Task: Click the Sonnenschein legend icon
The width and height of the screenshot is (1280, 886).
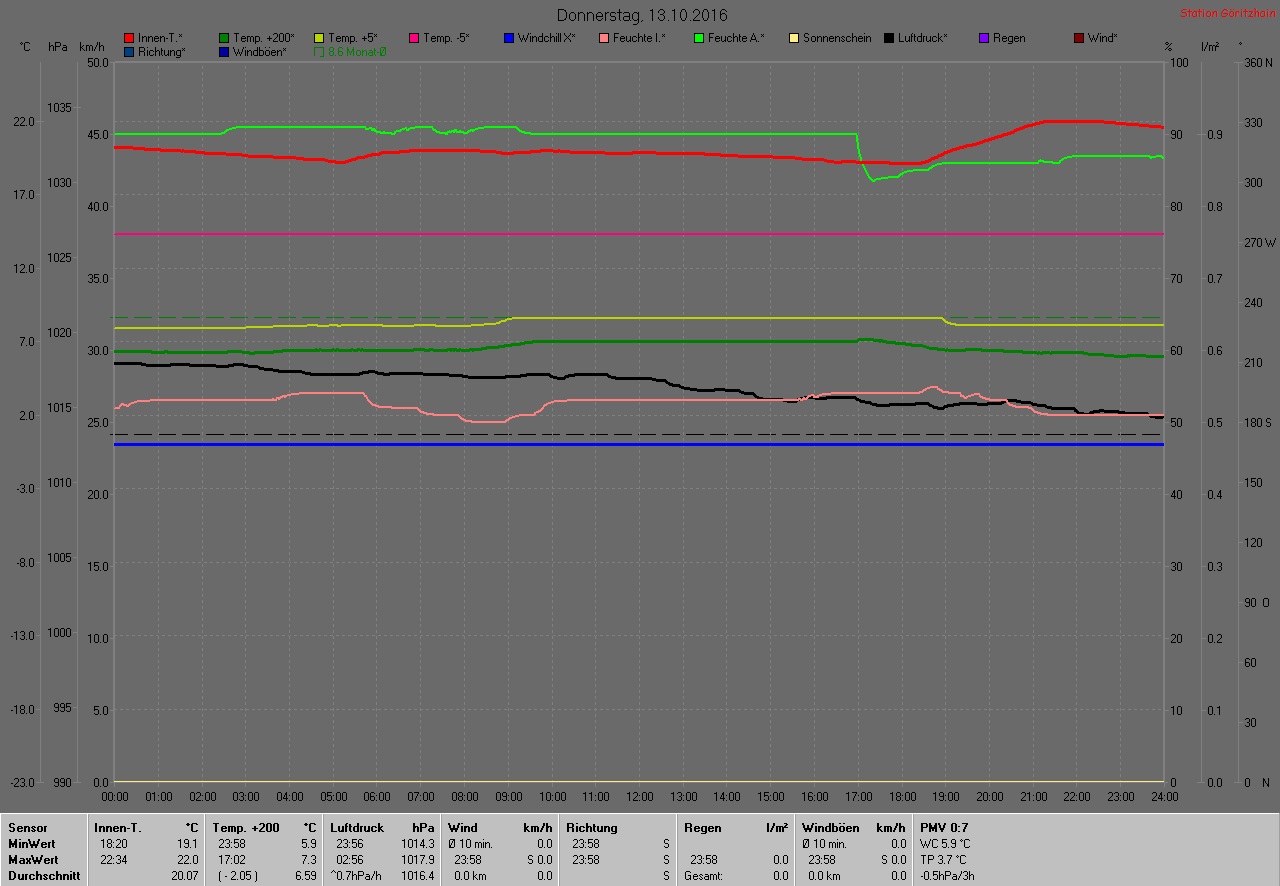Action: coord(794,38)
